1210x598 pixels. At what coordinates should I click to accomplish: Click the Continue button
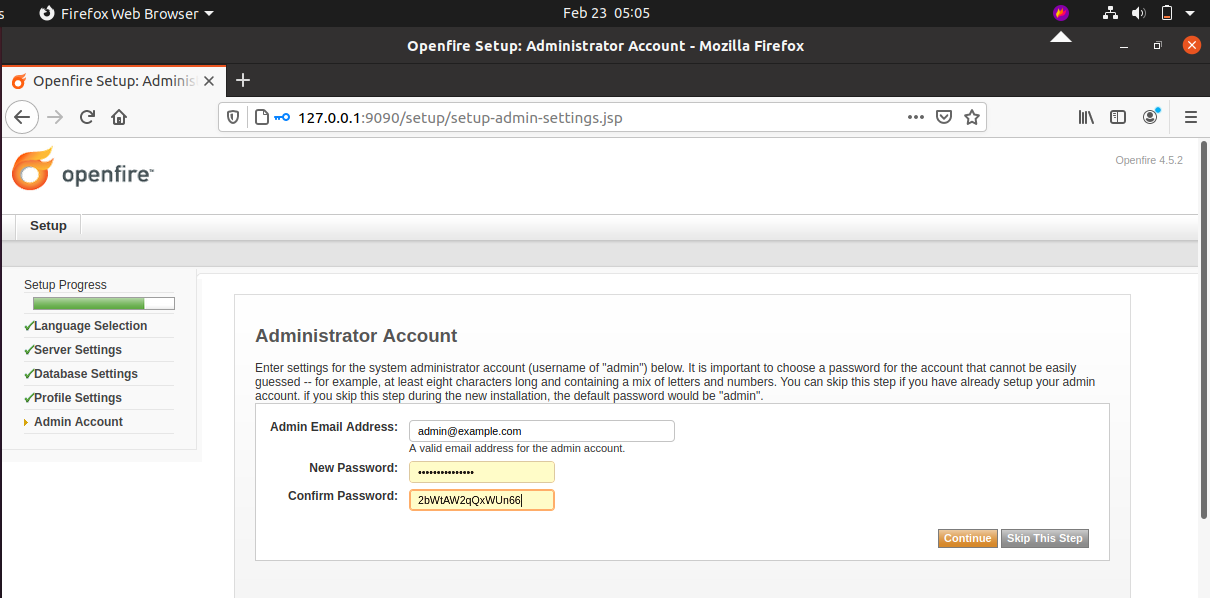(968, 538)
